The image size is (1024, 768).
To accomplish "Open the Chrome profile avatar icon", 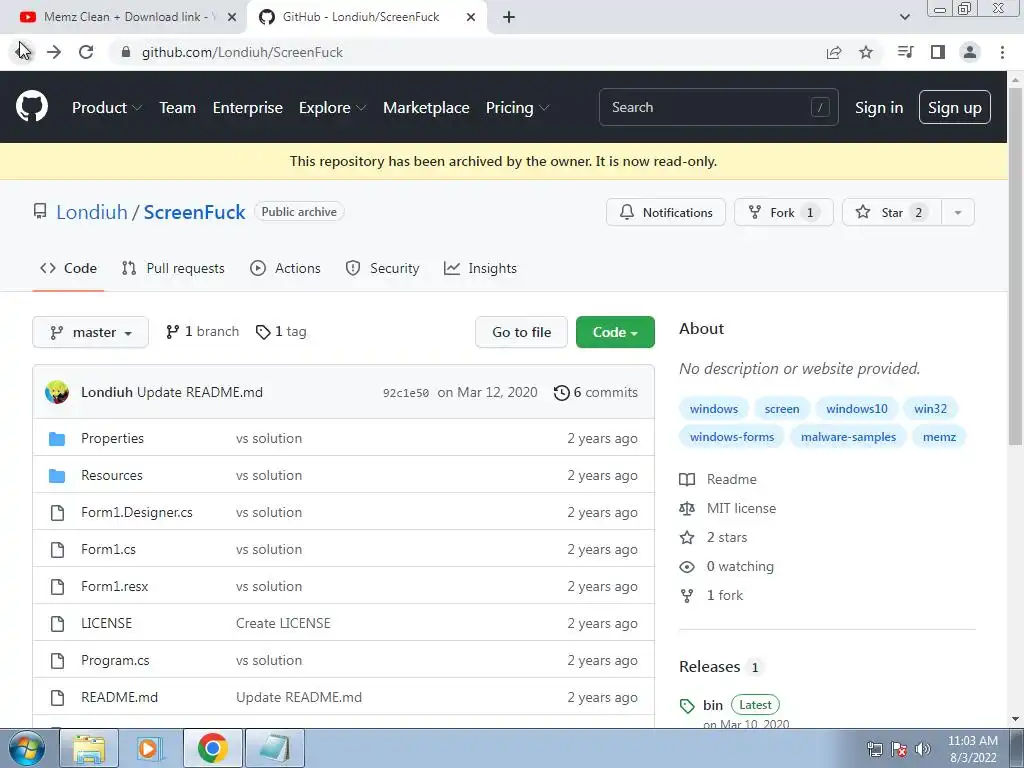I will pyautogui.click(x=970, y=52).
